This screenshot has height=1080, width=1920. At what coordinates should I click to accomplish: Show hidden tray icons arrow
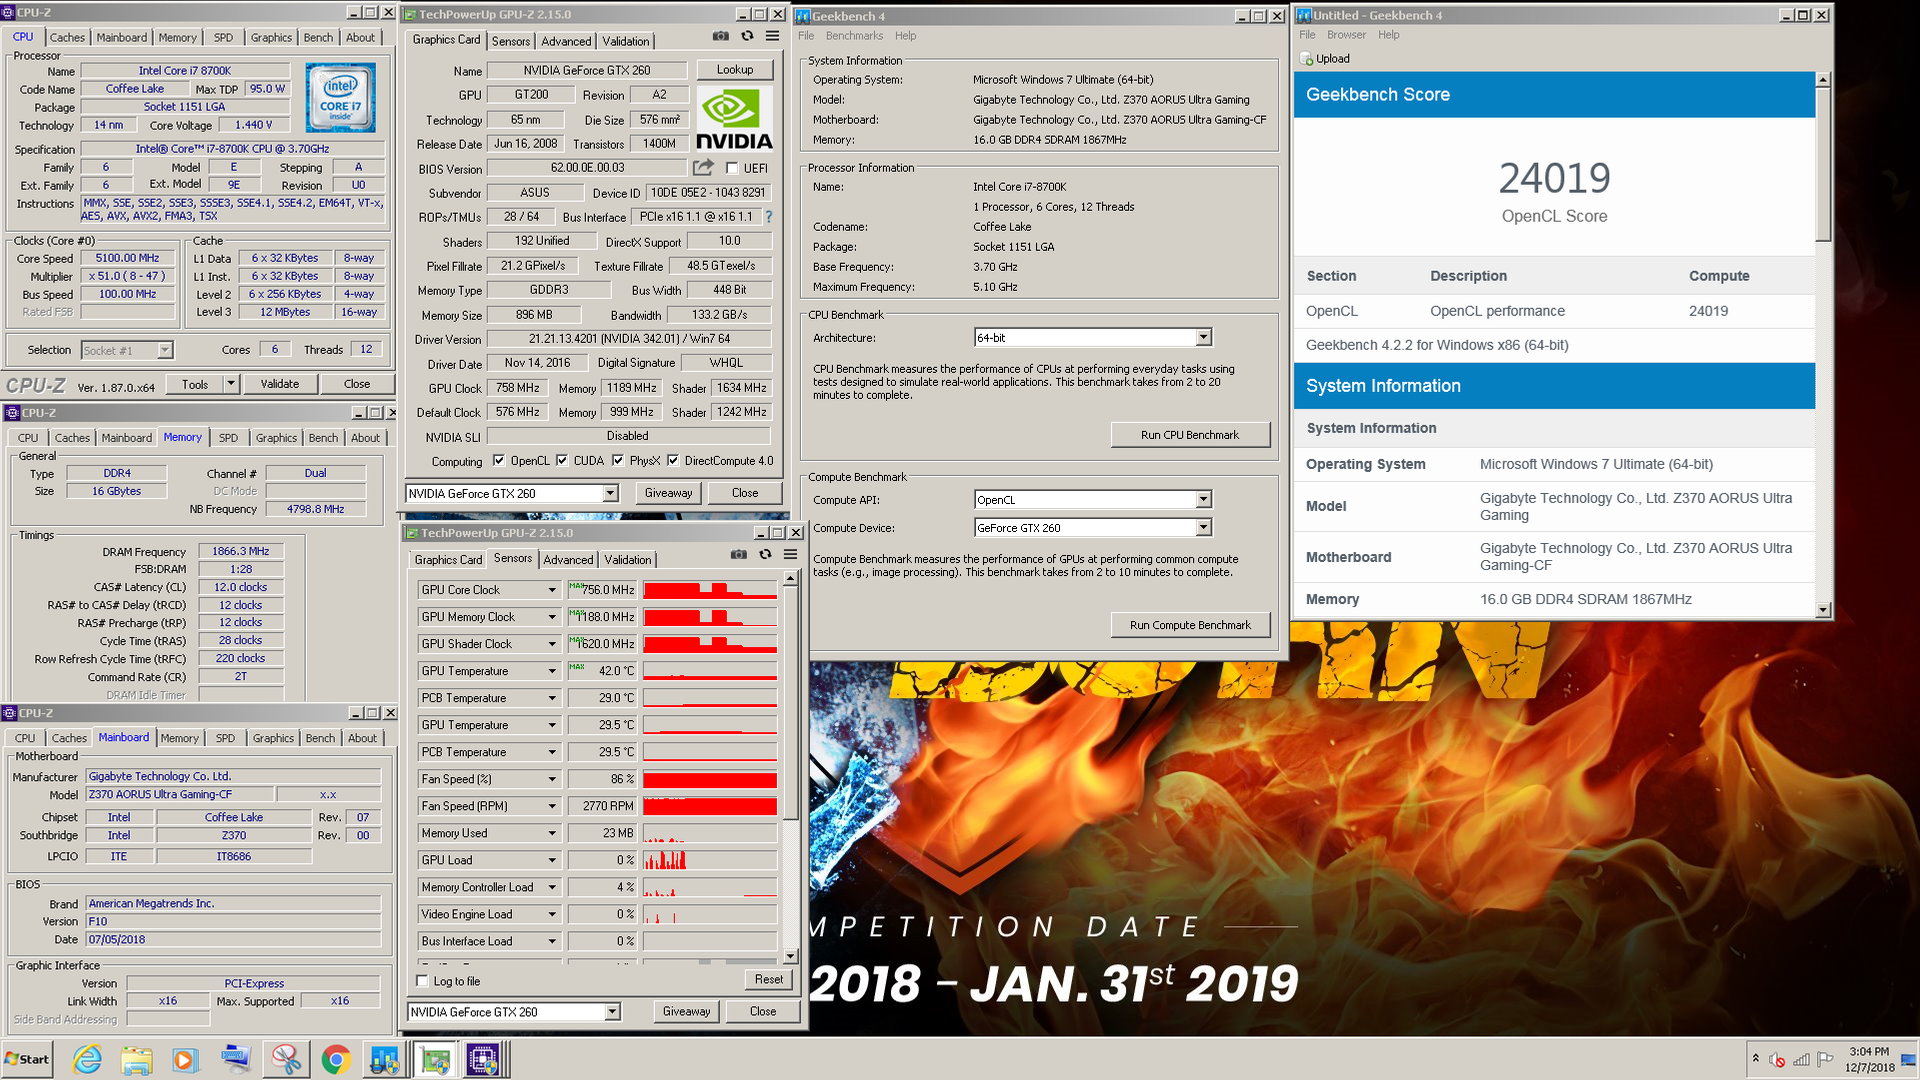1755,1059
